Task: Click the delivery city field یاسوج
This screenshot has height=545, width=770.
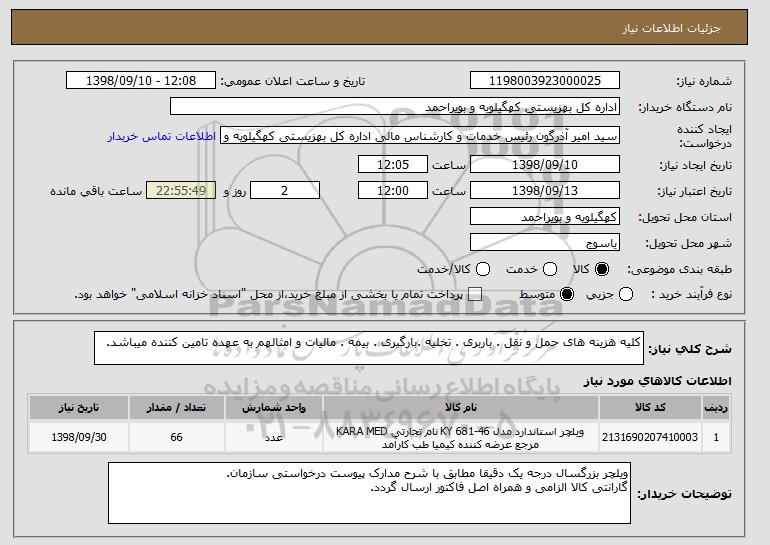Action: (545, 243)
